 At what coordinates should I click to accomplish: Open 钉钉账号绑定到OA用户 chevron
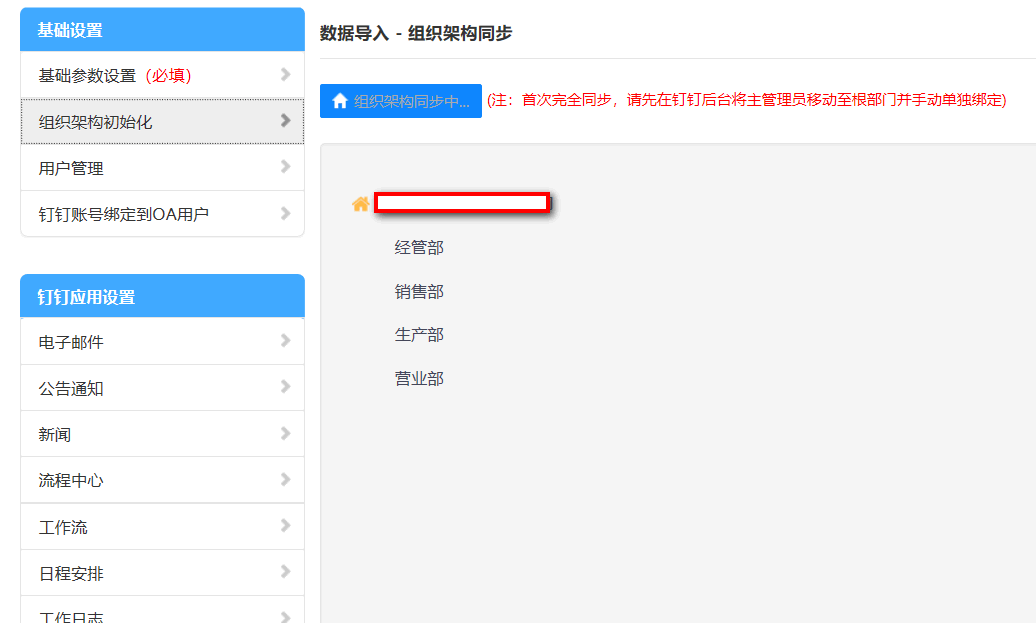(x=285, y=213)
